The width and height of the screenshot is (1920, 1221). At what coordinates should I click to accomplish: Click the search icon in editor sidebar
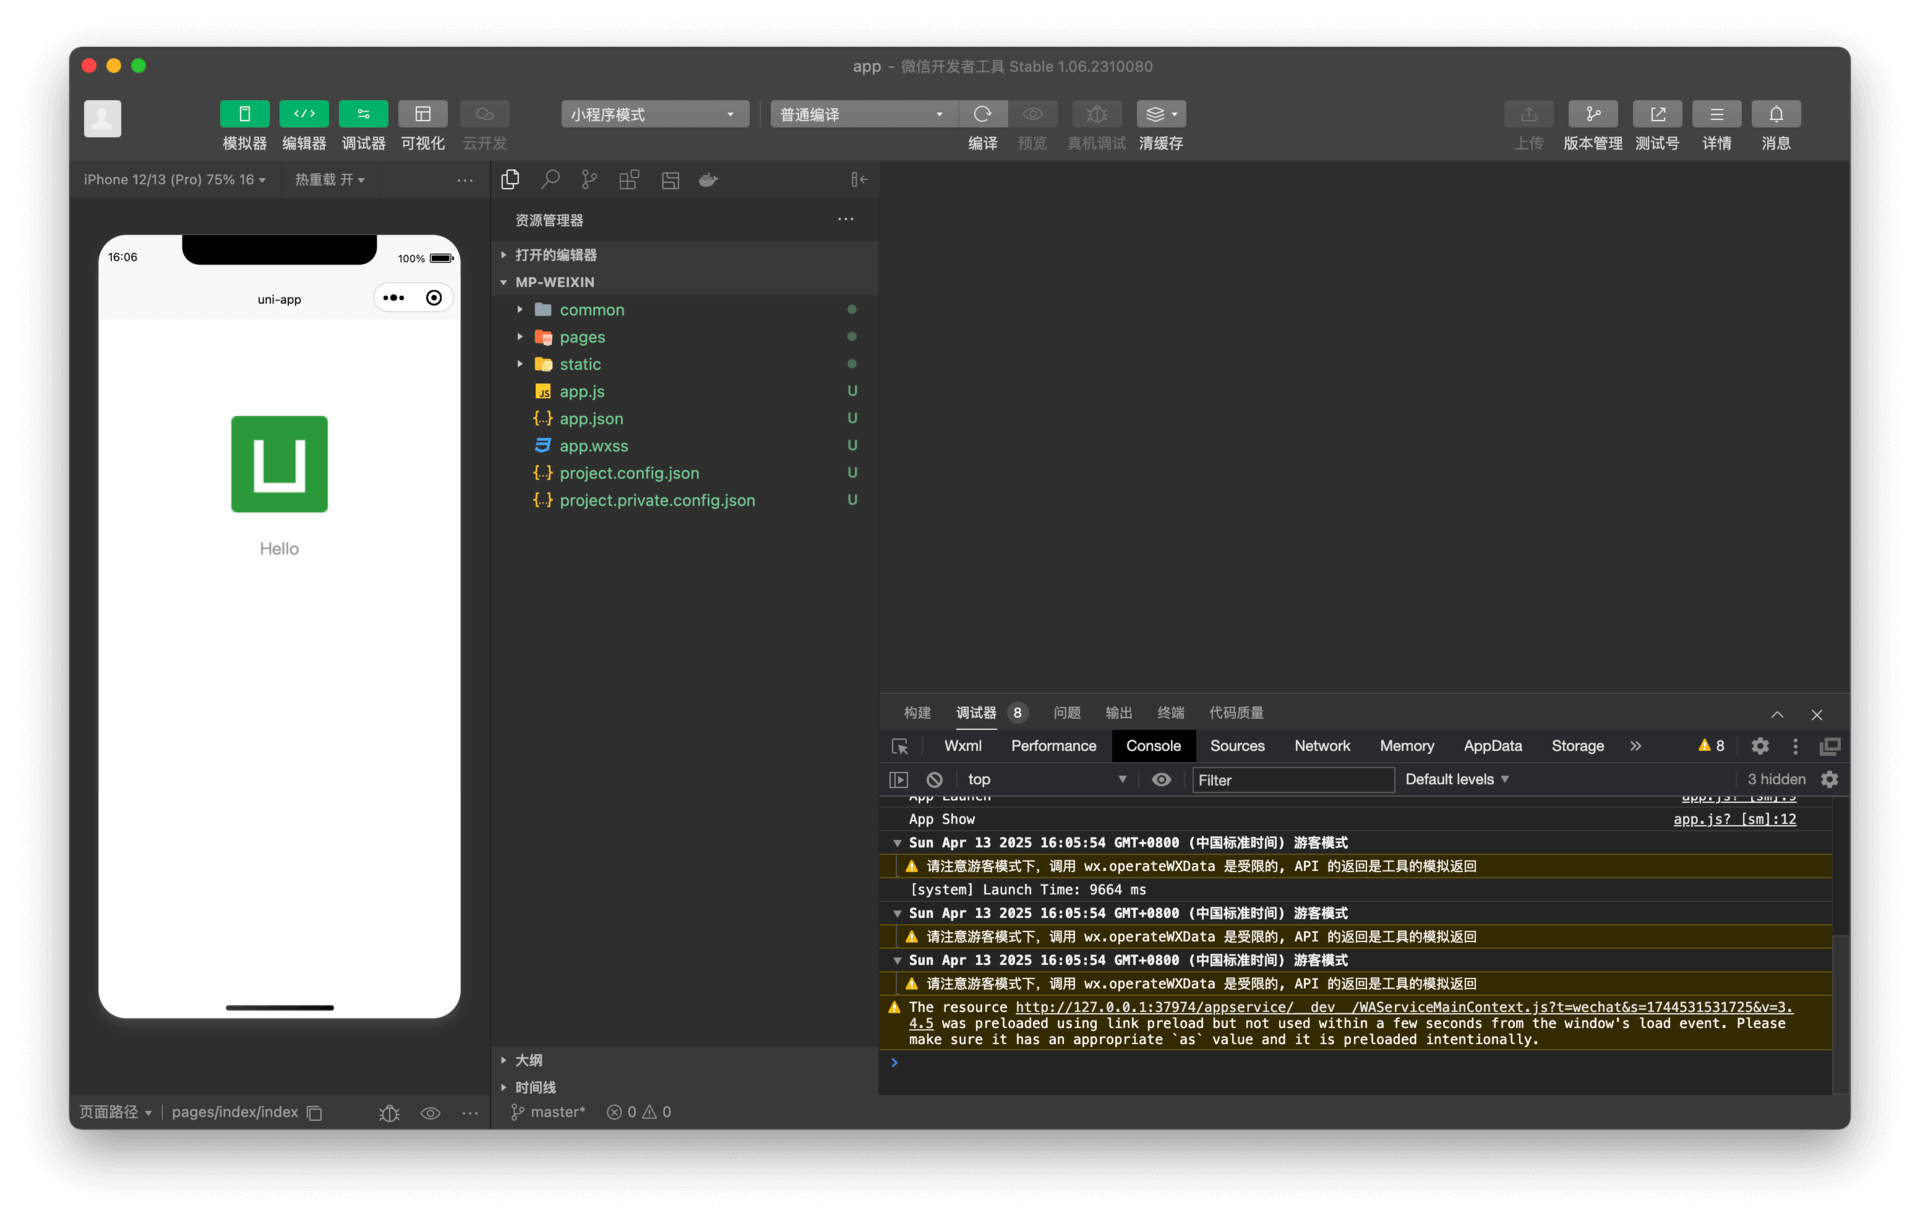[550, 180]
